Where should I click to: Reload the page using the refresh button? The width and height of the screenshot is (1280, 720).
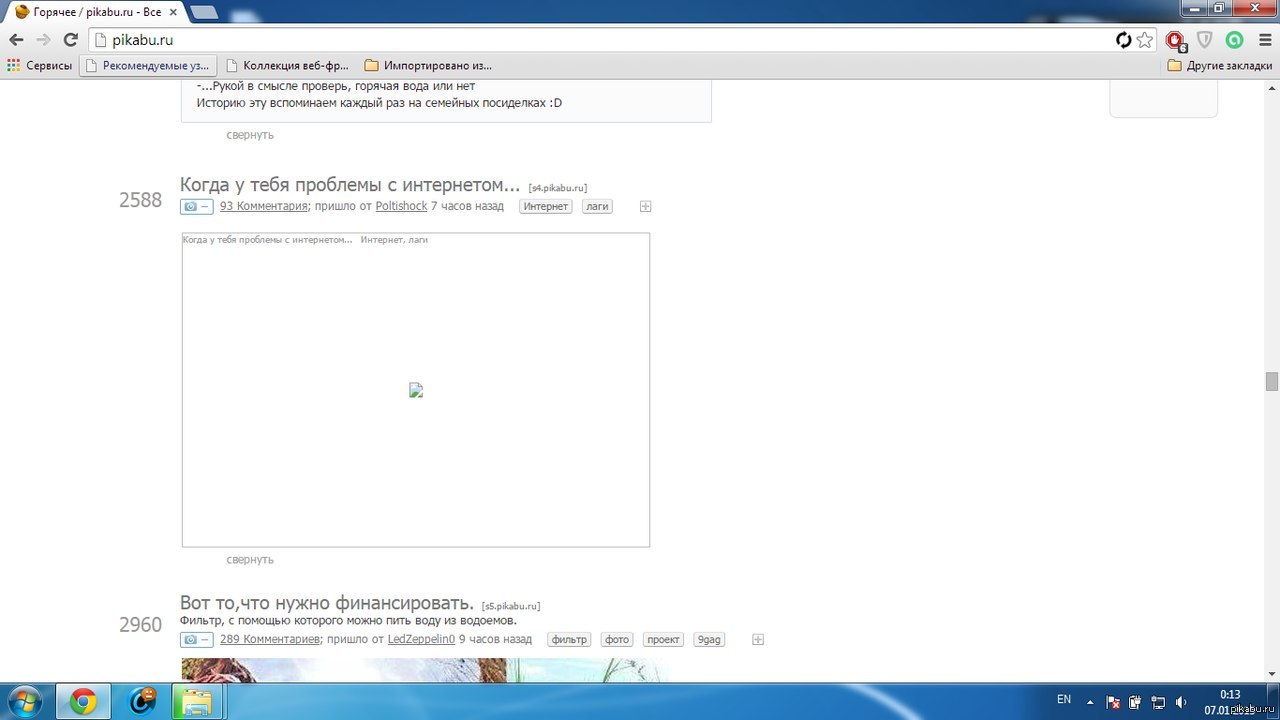tap(70, 40)
